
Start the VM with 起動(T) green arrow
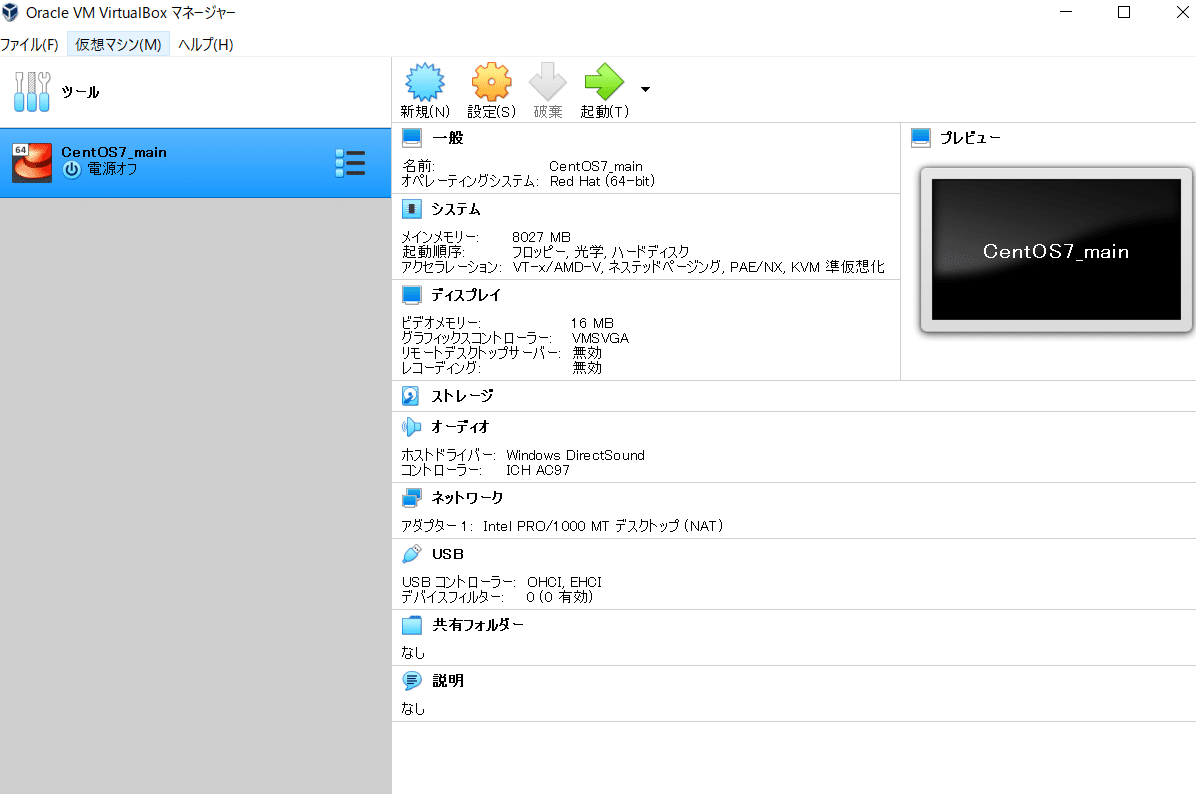[604, 82]
